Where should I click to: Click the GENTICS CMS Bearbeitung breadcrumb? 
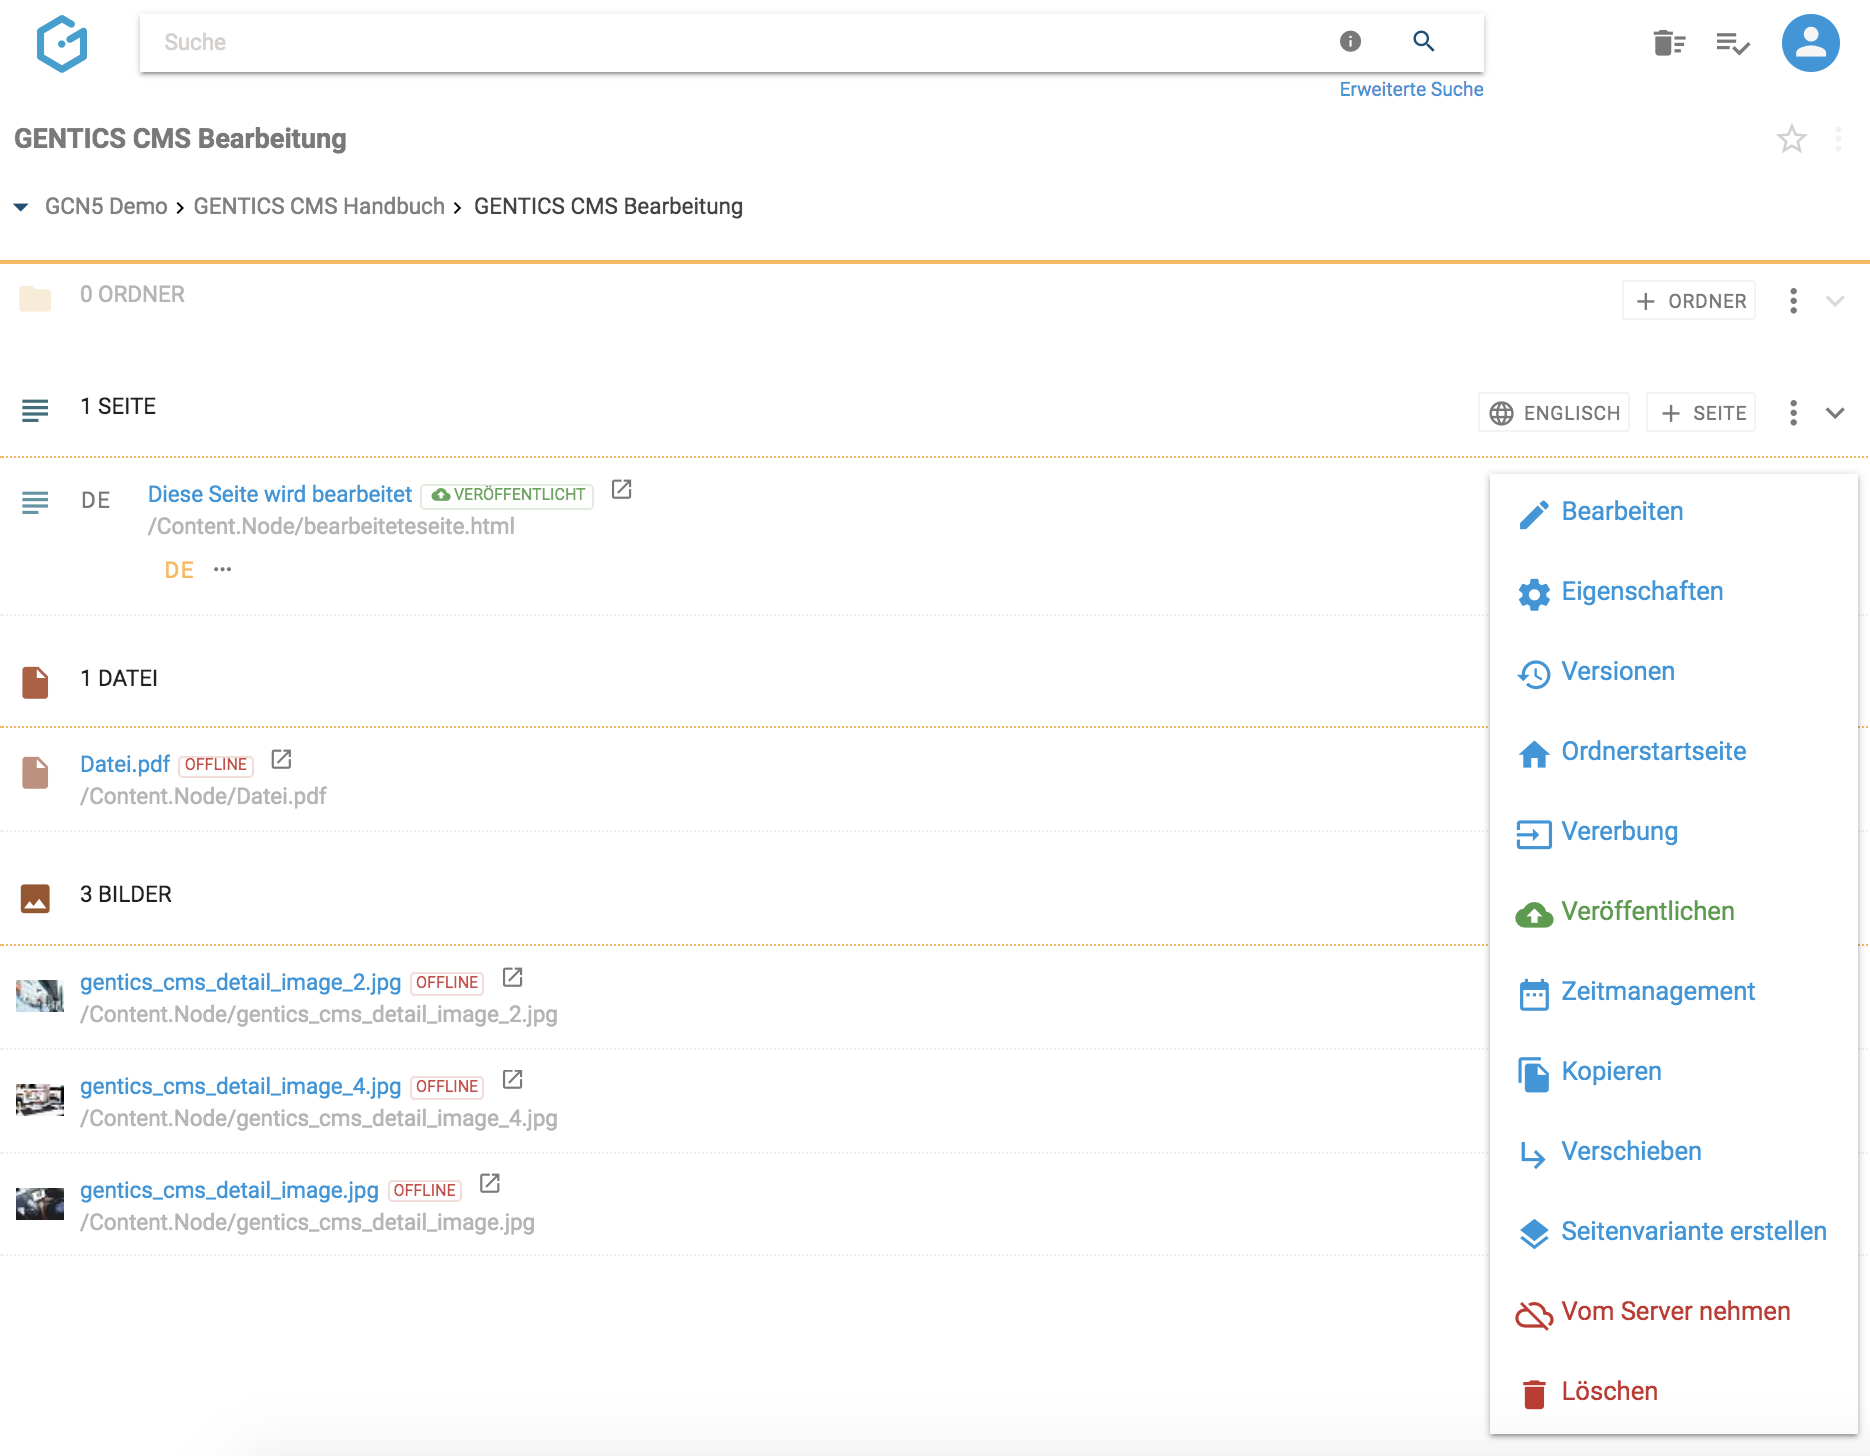coord(608,206)
